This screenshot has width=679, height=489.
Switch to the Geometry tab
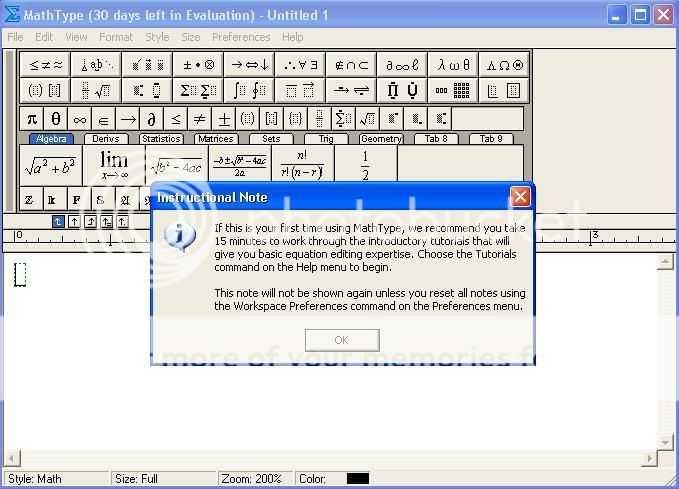click(x=381, y=139)
